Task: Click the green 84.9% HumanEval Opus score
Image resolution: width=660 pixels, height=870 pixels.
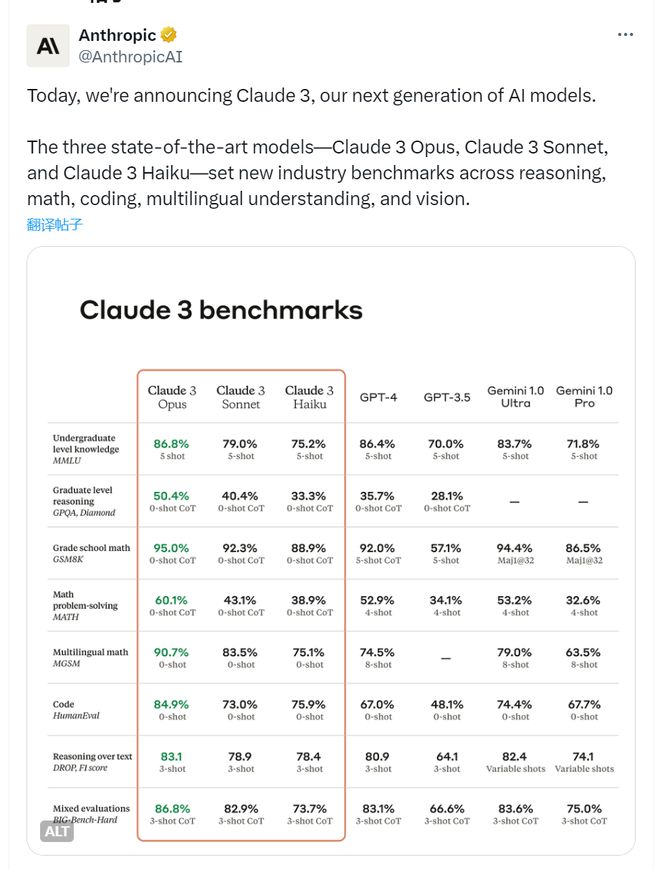Action: click(x=171, y=705)
